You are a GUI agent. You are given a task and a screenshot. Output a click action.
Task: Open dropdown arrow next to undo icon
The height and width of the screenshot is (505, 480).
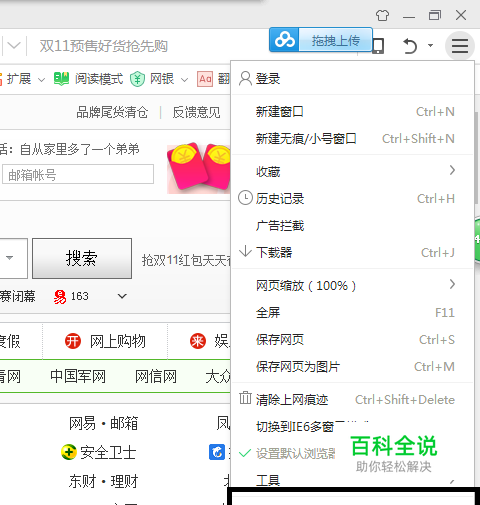[x=431, y=45]
